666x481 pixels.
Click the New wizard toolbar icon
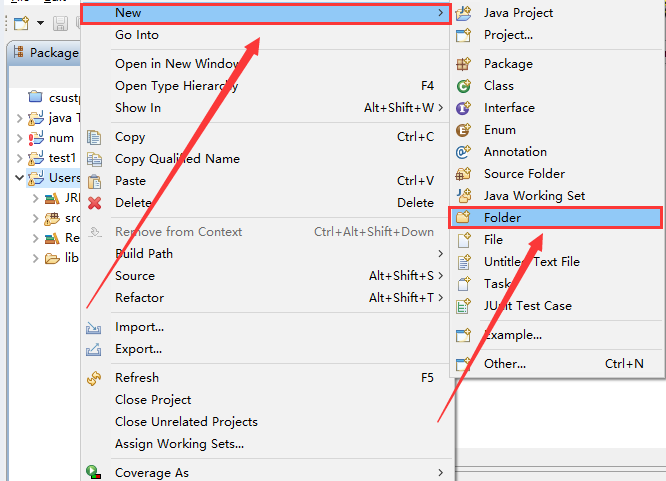click(21, 23)
